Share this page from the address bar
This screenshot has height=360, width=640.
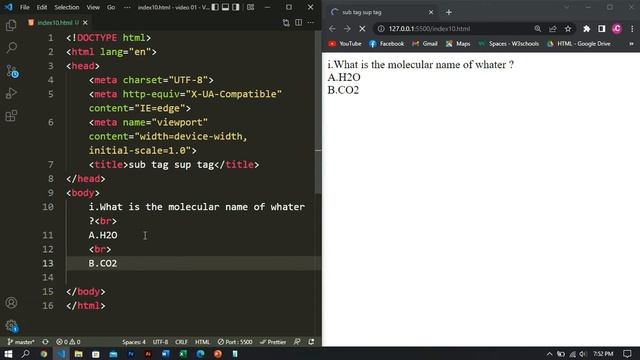tap(553, 29)
